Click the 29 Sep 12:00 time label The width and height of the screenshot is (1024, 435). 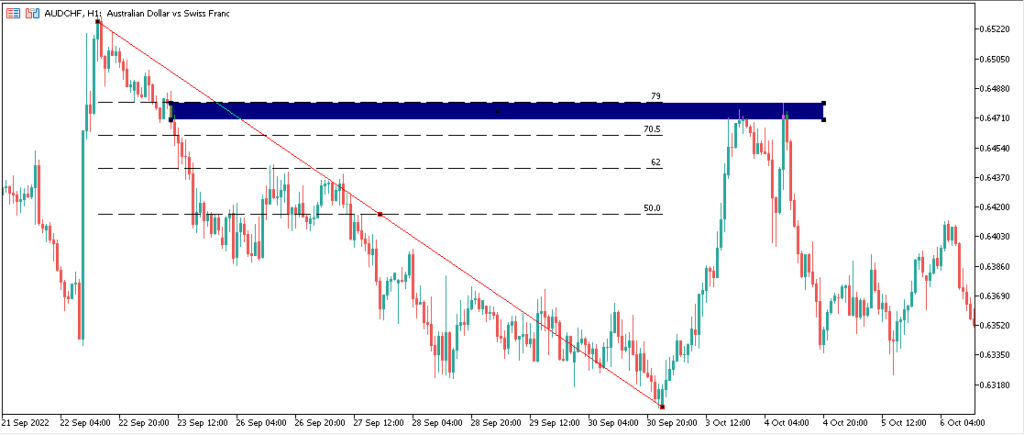(554, 423)
